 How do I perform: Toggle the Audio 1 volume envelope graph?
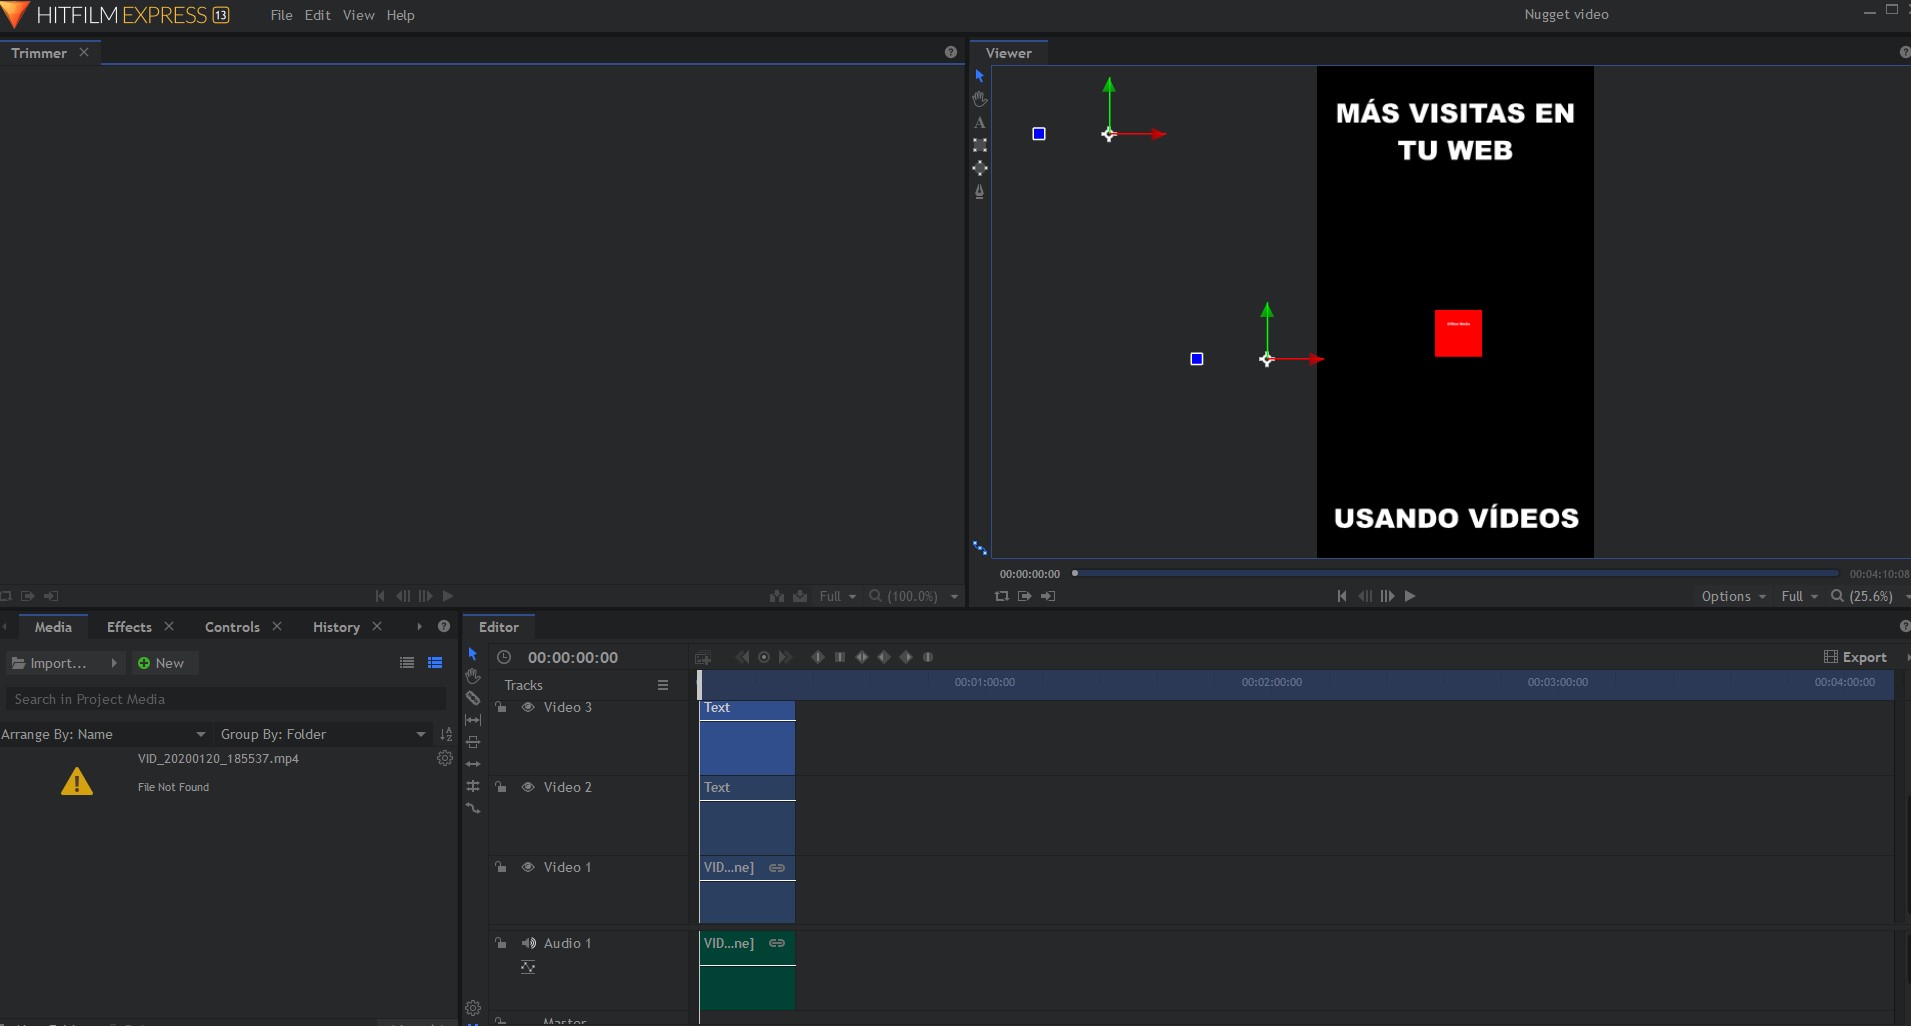528,967
